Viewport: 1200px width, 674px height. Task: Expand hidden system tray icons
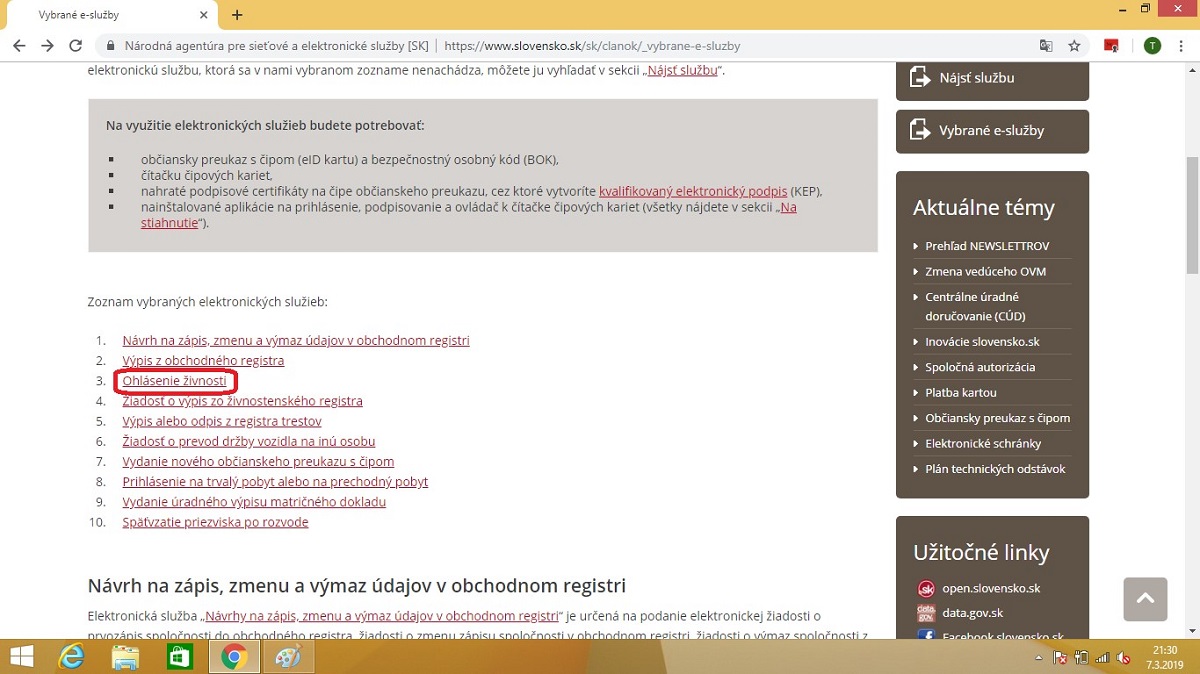coord(1040,657)
